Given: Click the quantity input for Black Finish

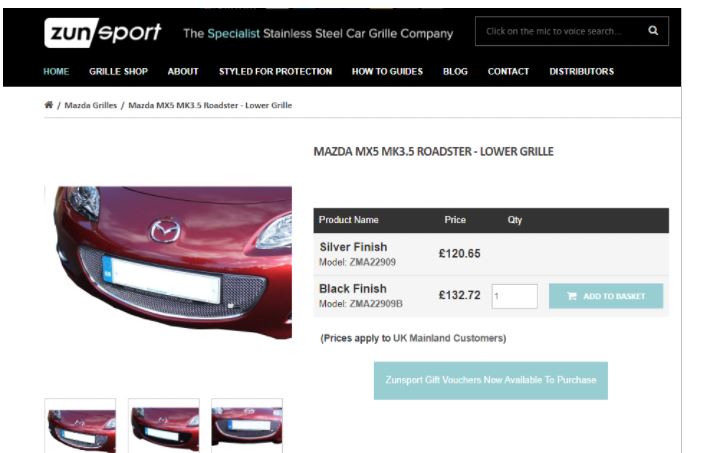Looking at the screenshot, I should click(x=514, y=296).
